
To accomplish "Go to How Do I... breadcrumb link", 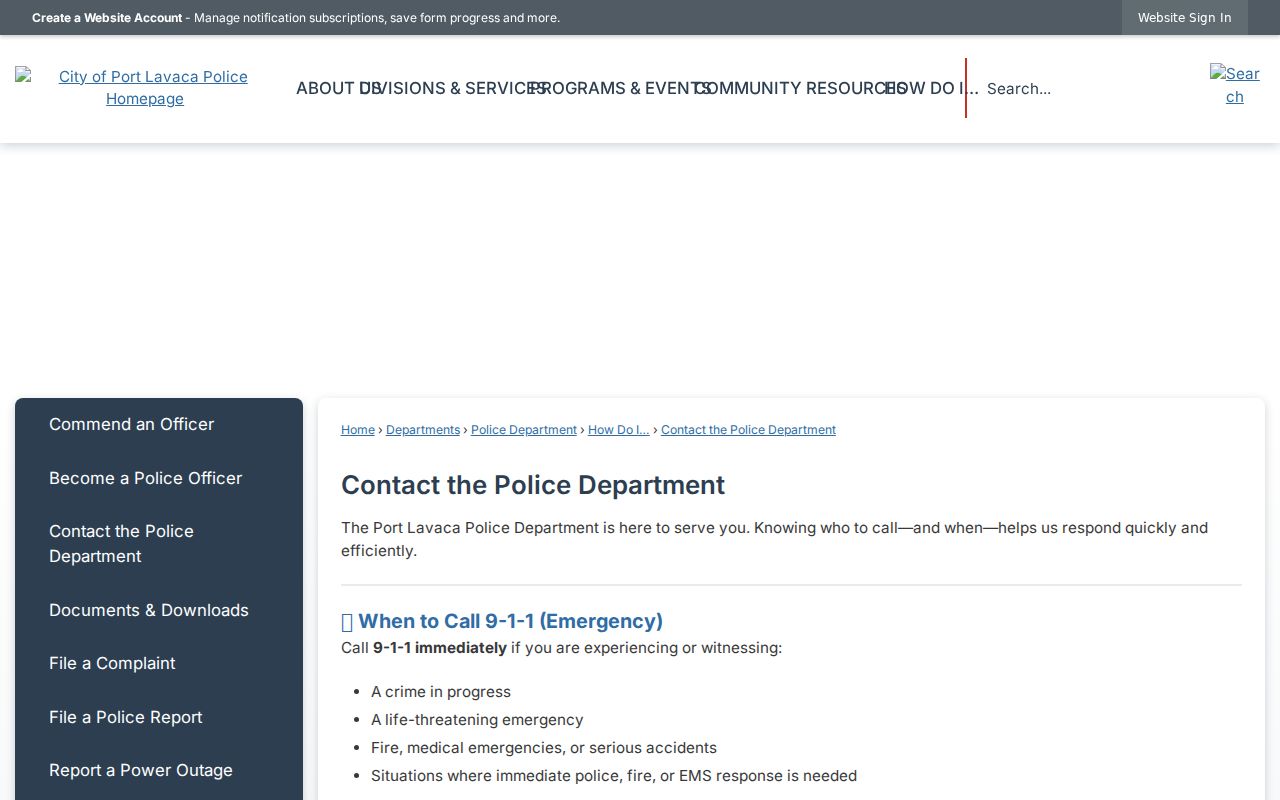I will pyautogui.click(x=619, y=430).
